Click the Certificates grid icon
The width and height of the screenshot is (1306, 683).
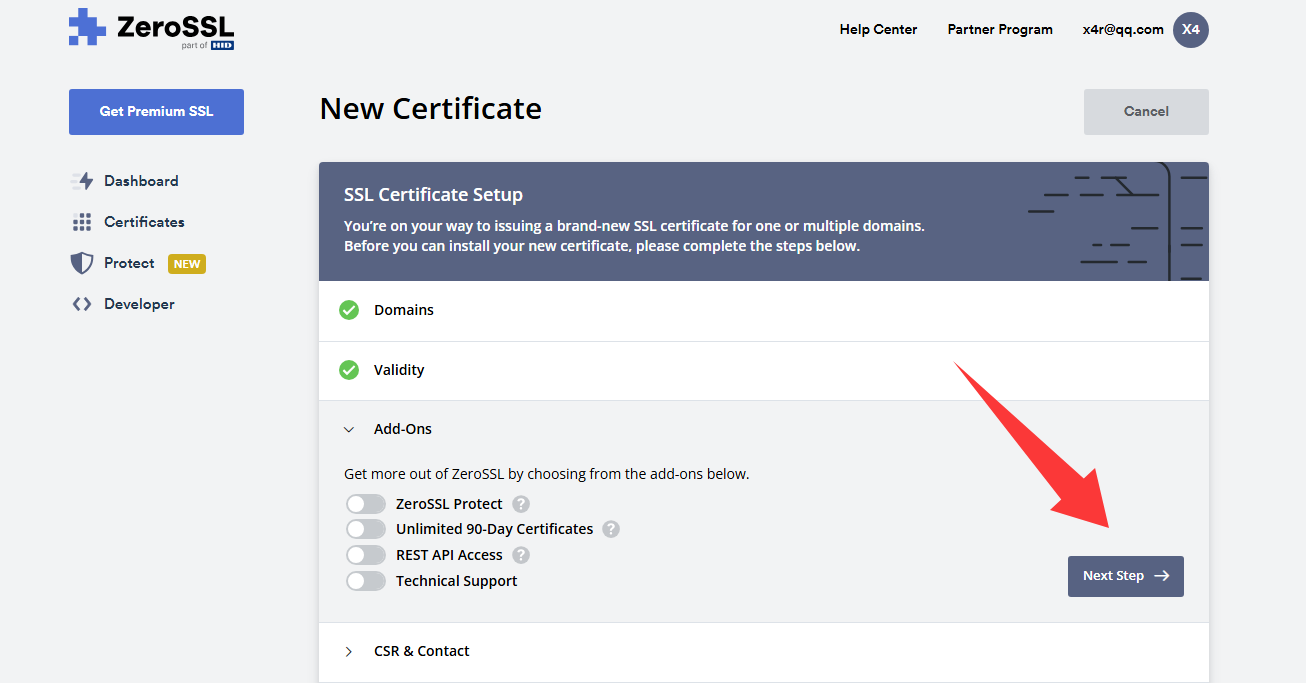click(x=82, y=222)
